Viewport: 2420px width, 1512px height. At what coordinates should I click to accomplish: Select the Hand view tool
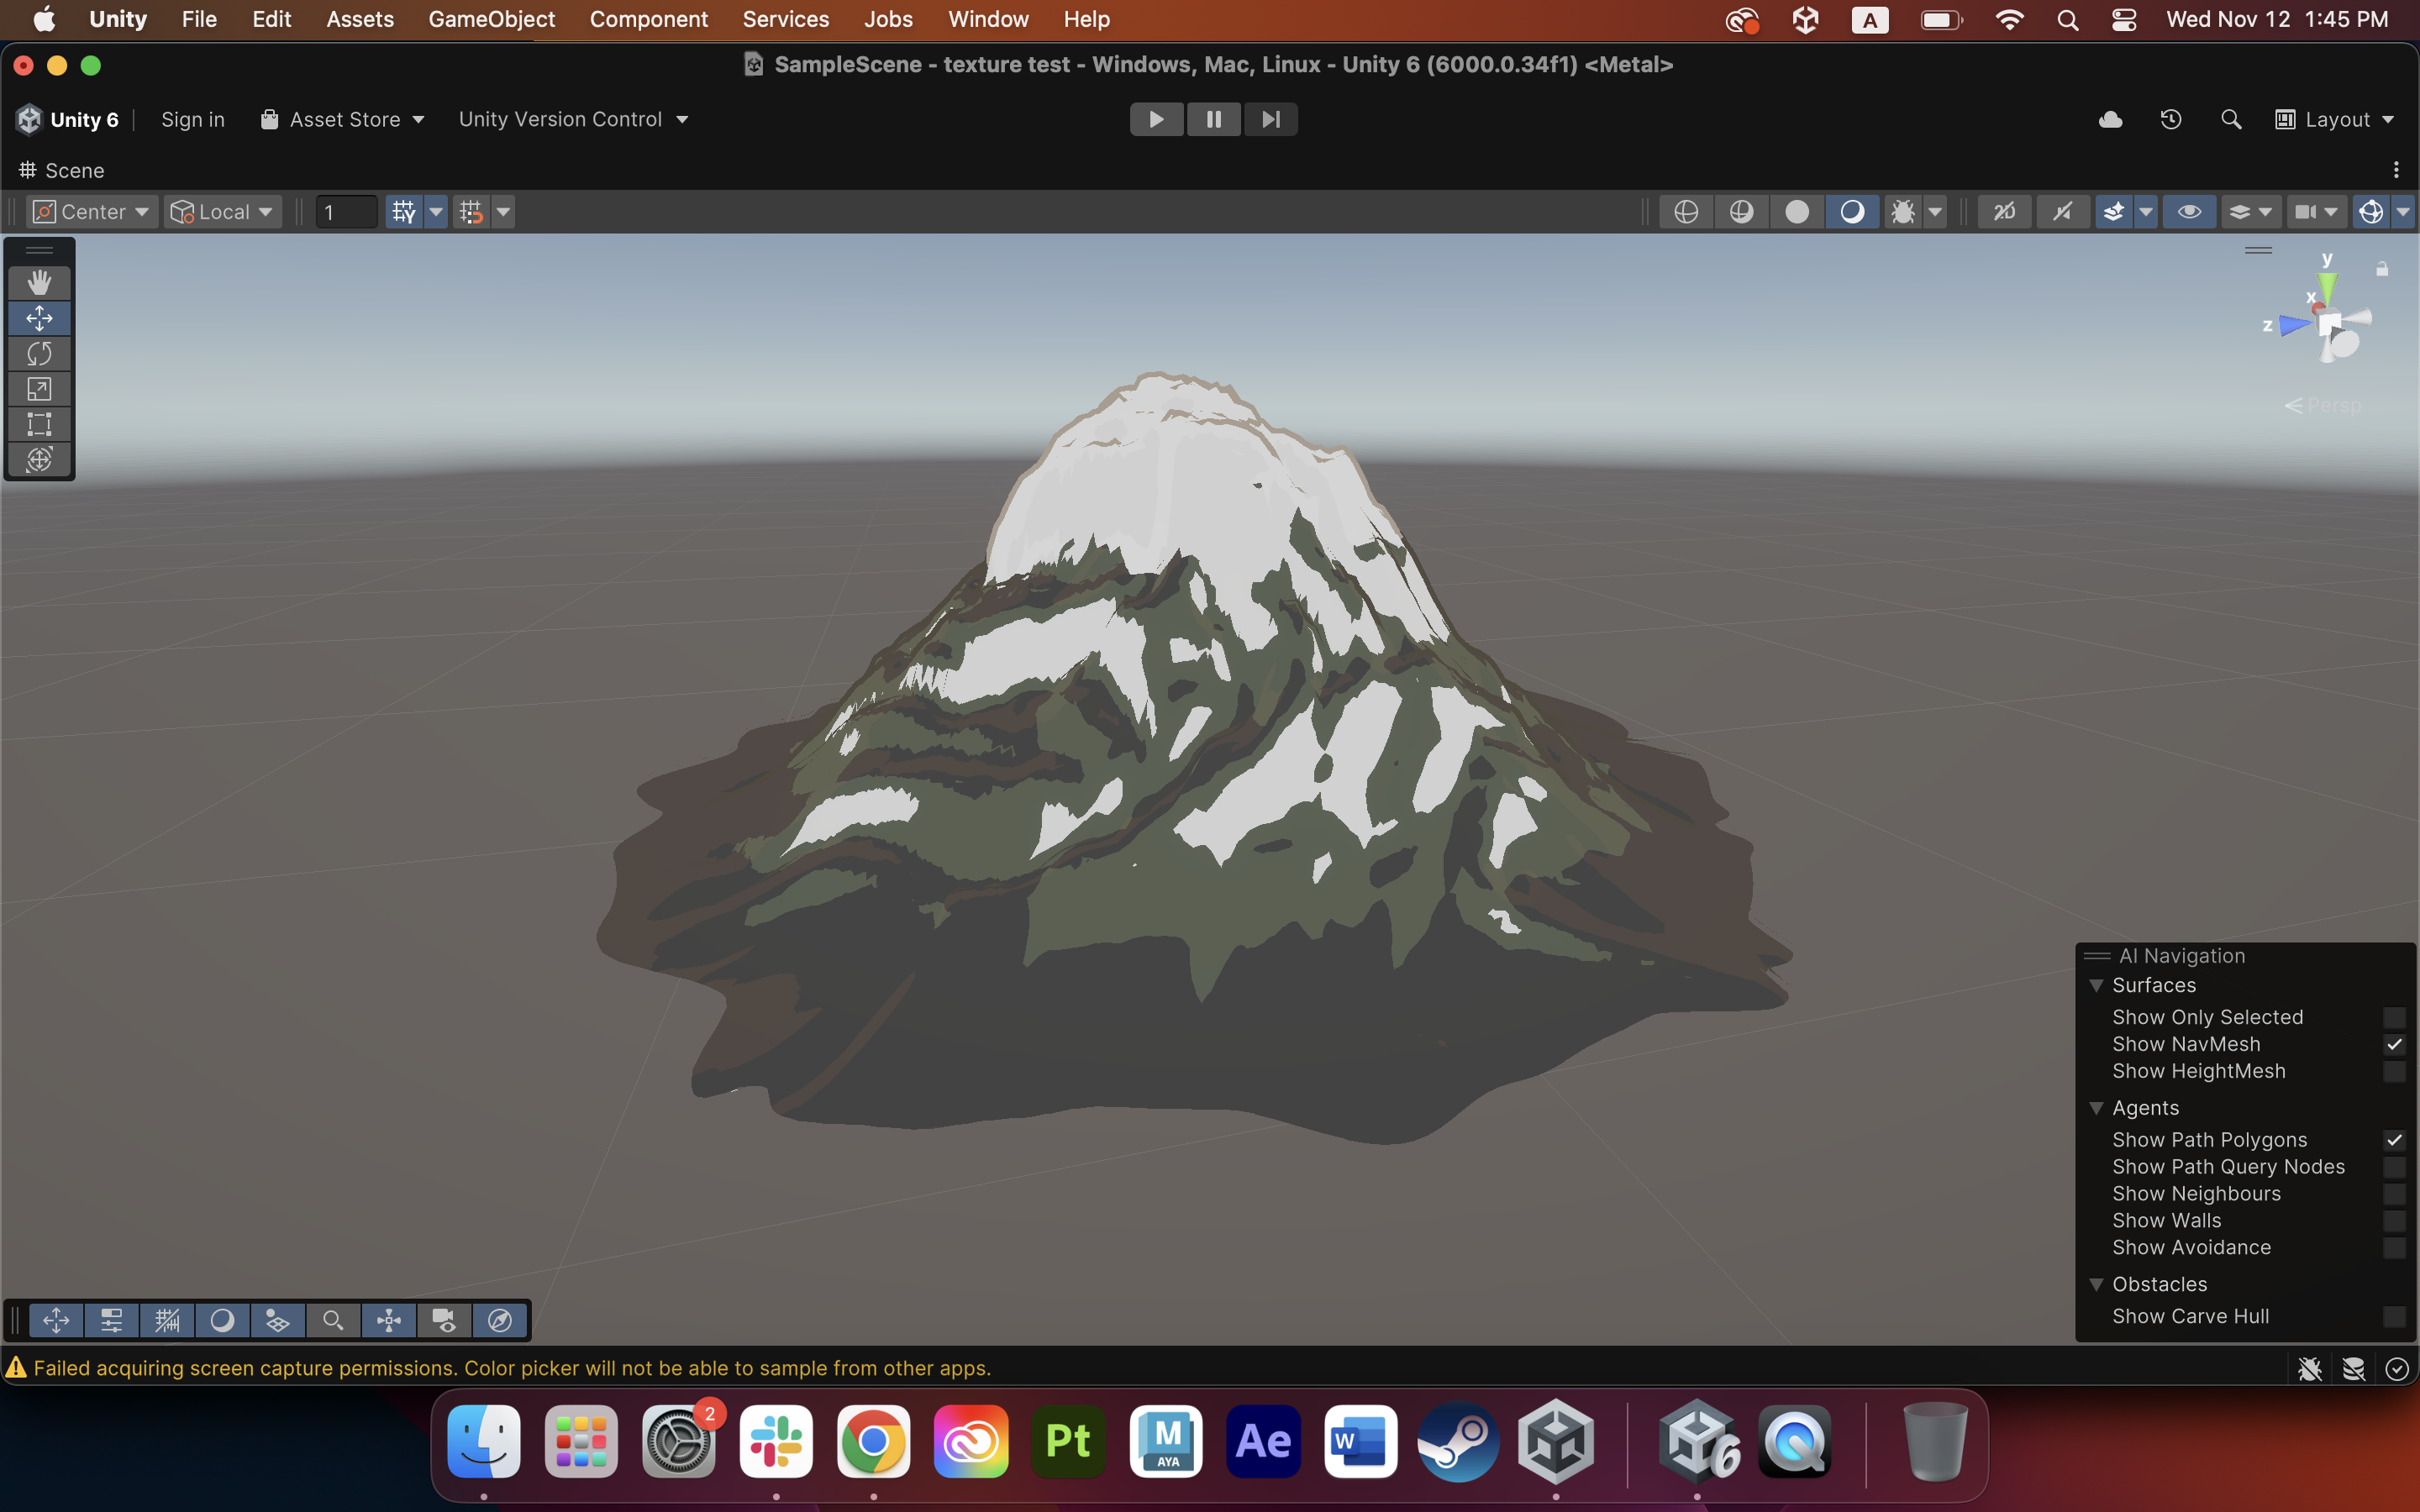pyautogui.click(x=39, y=283)
